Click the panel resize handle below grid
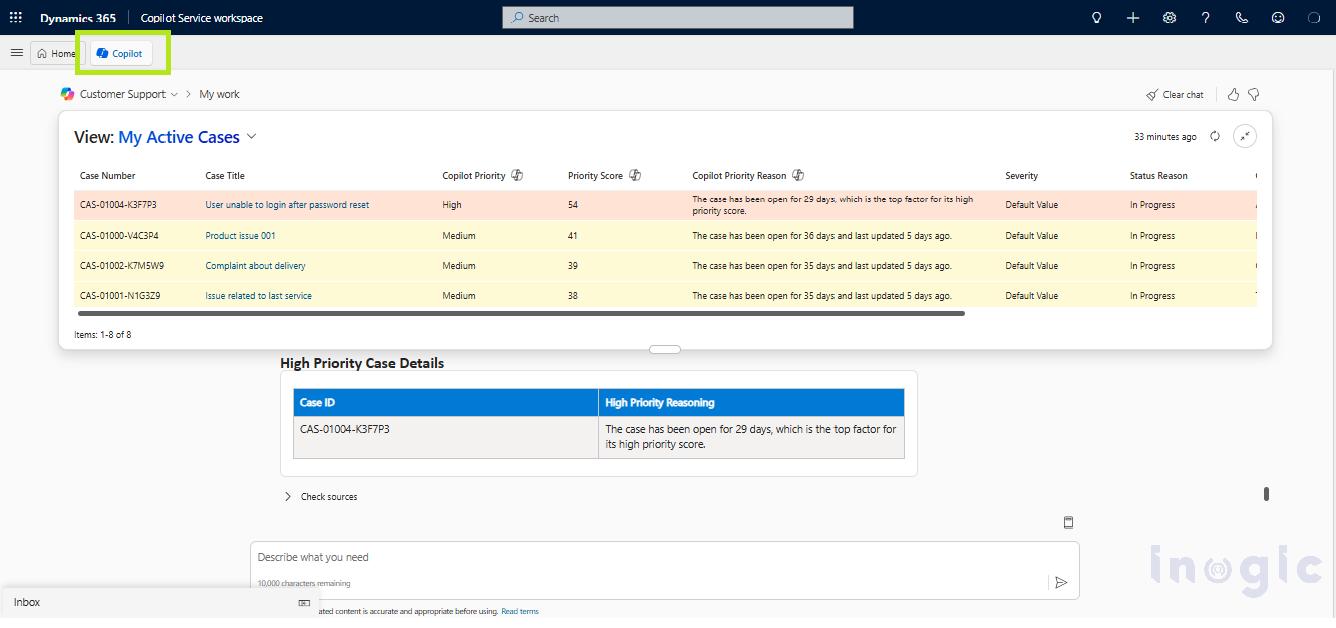Image resolution: width=1336 pixels, height=628 pixels. [665, 349]
